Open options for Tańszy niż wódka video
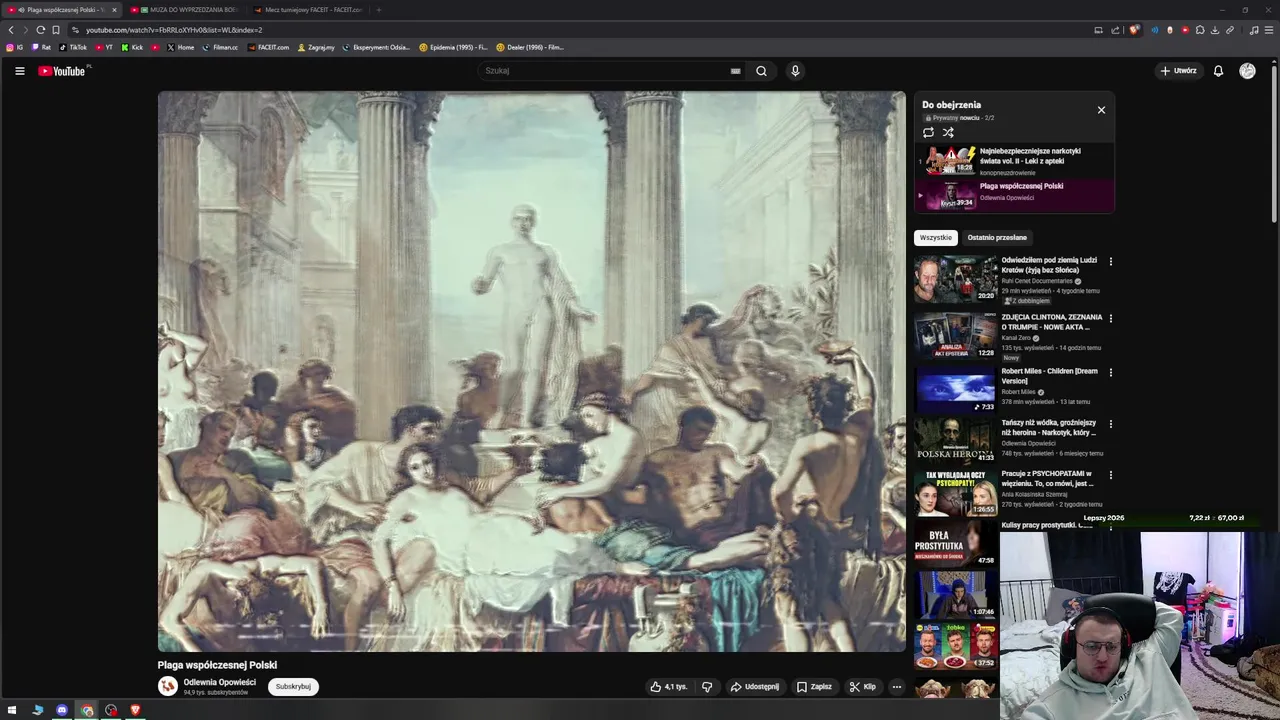The height and width of the screenshot is (720, 1280). [x=1110, y=424]
